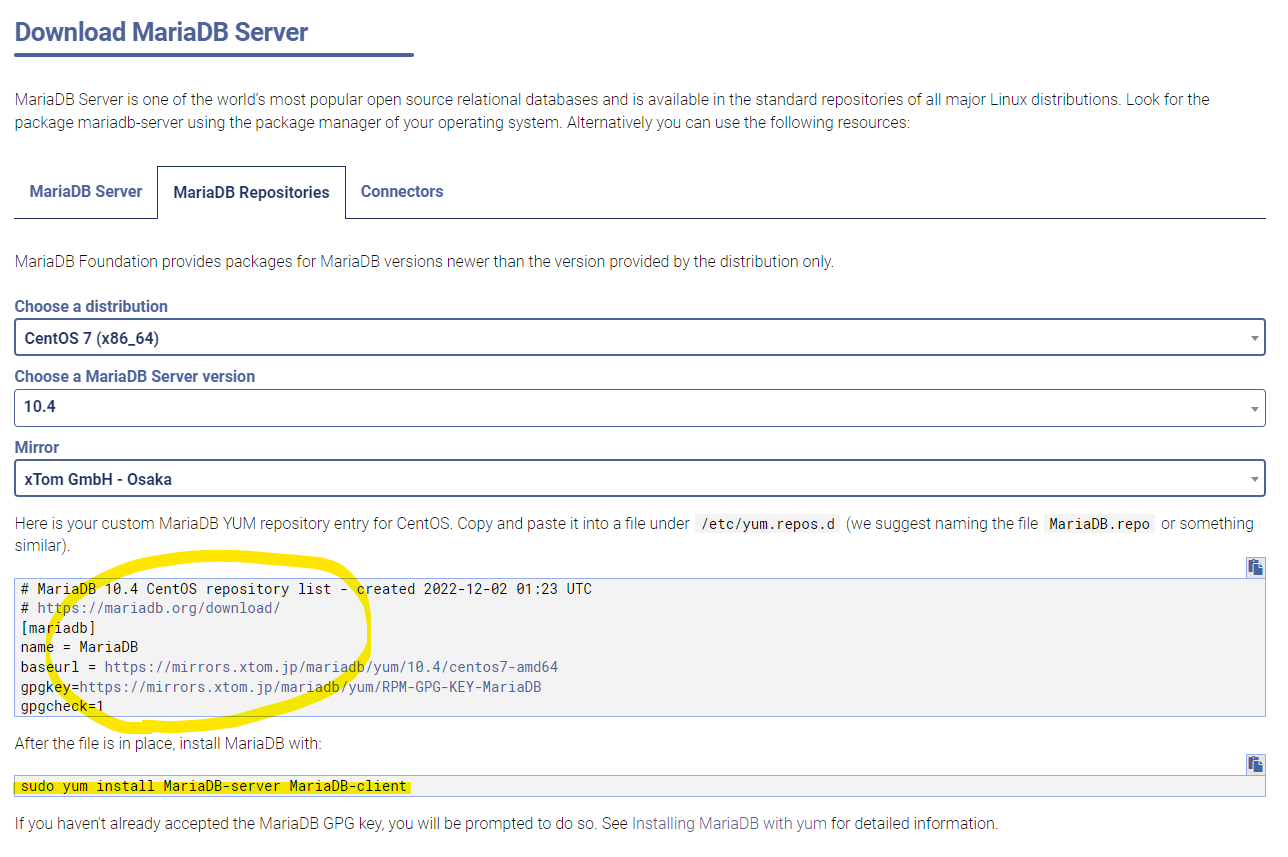This screenshot has height=857, width=1288.
Task: Switch to the Connectors tab
Action: [x=402, y=191]
